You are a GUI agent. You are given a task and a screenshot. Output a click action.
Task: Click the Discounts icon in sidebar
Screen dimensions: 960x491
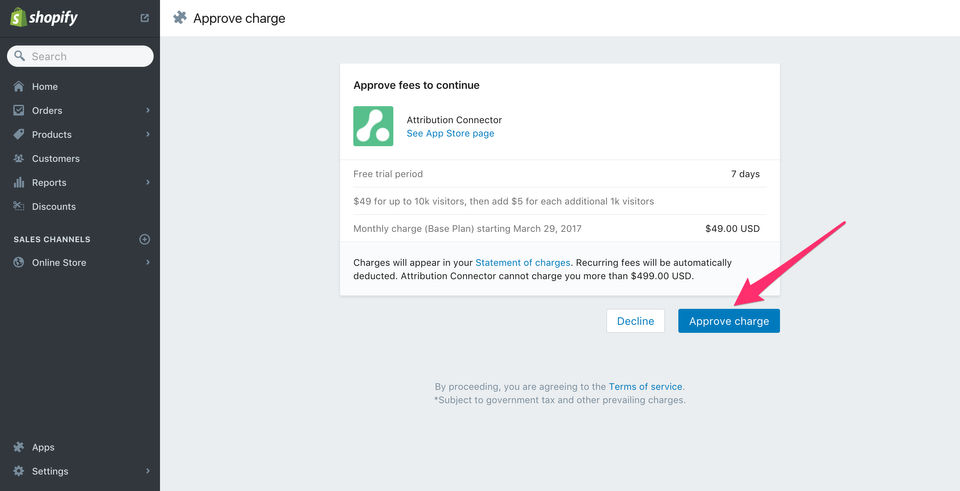19,207
